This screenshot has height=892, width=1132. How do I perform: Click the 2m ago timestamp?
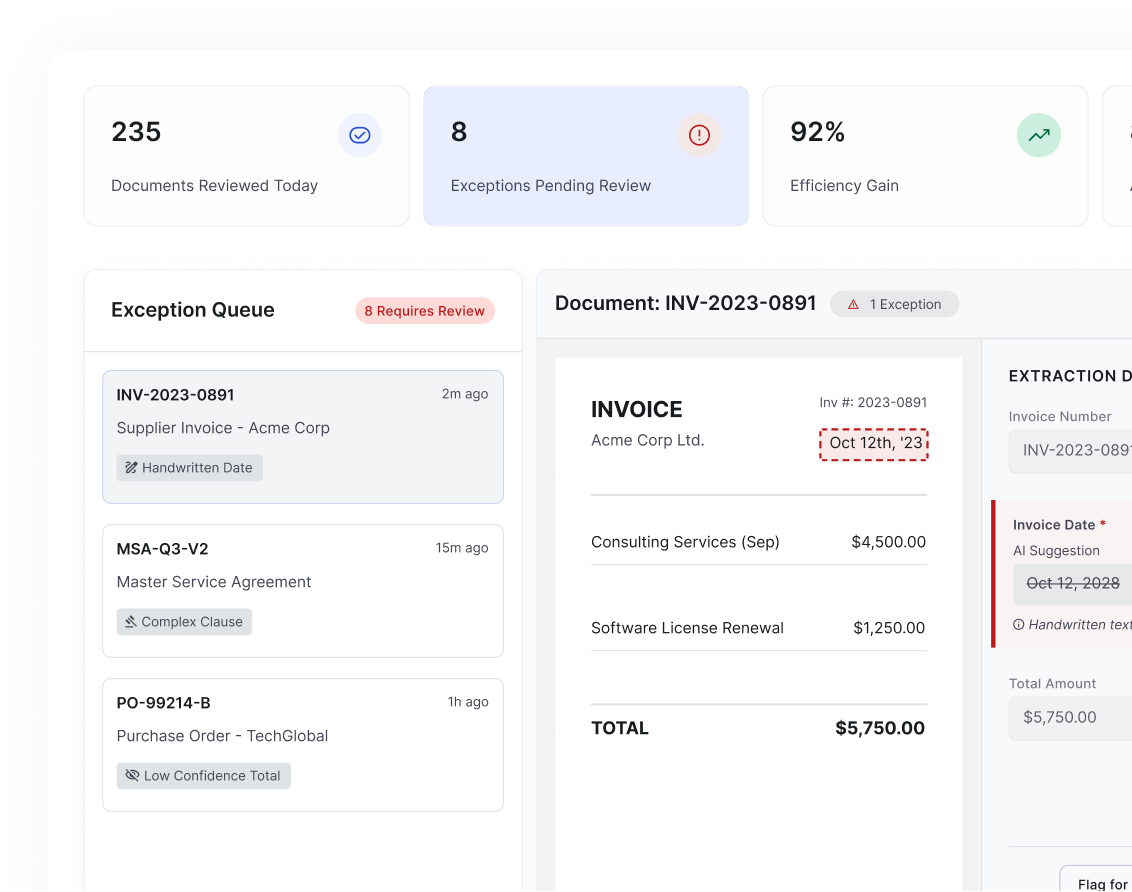tap(465, 394)
